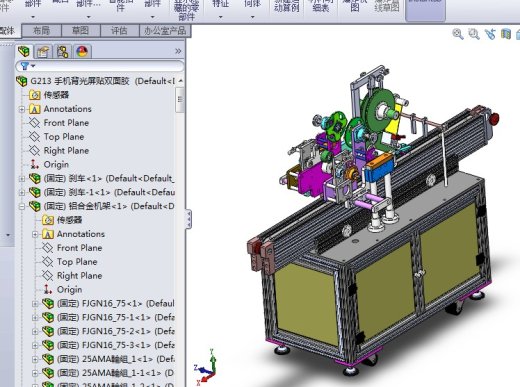The image size is (520, 387).
Task: Click the tree scrollbar thumb
Action: tap(180, 100)
